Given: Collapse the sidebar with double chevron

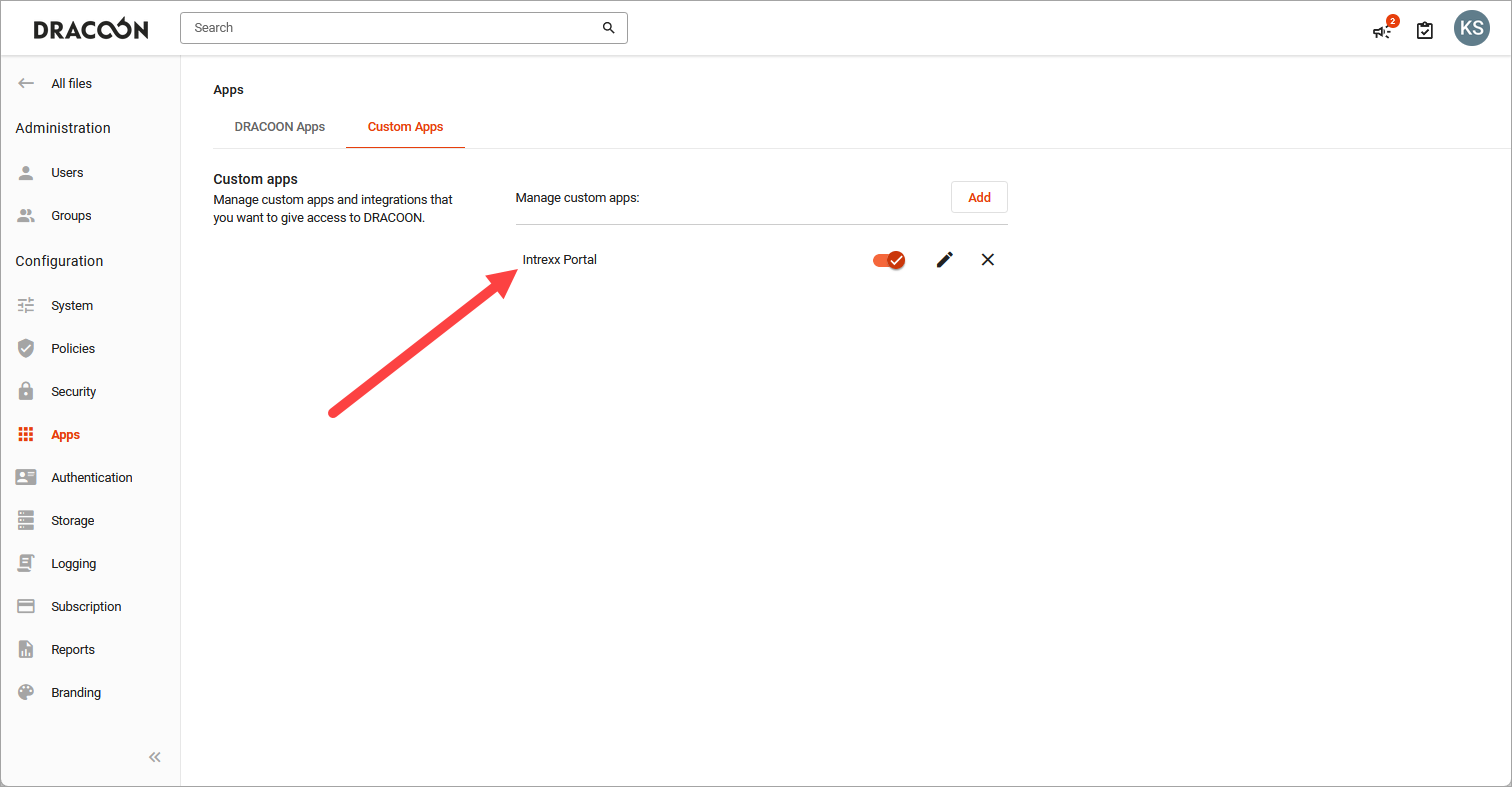Looking at the screenshot, I should click(x=155, y=757).
